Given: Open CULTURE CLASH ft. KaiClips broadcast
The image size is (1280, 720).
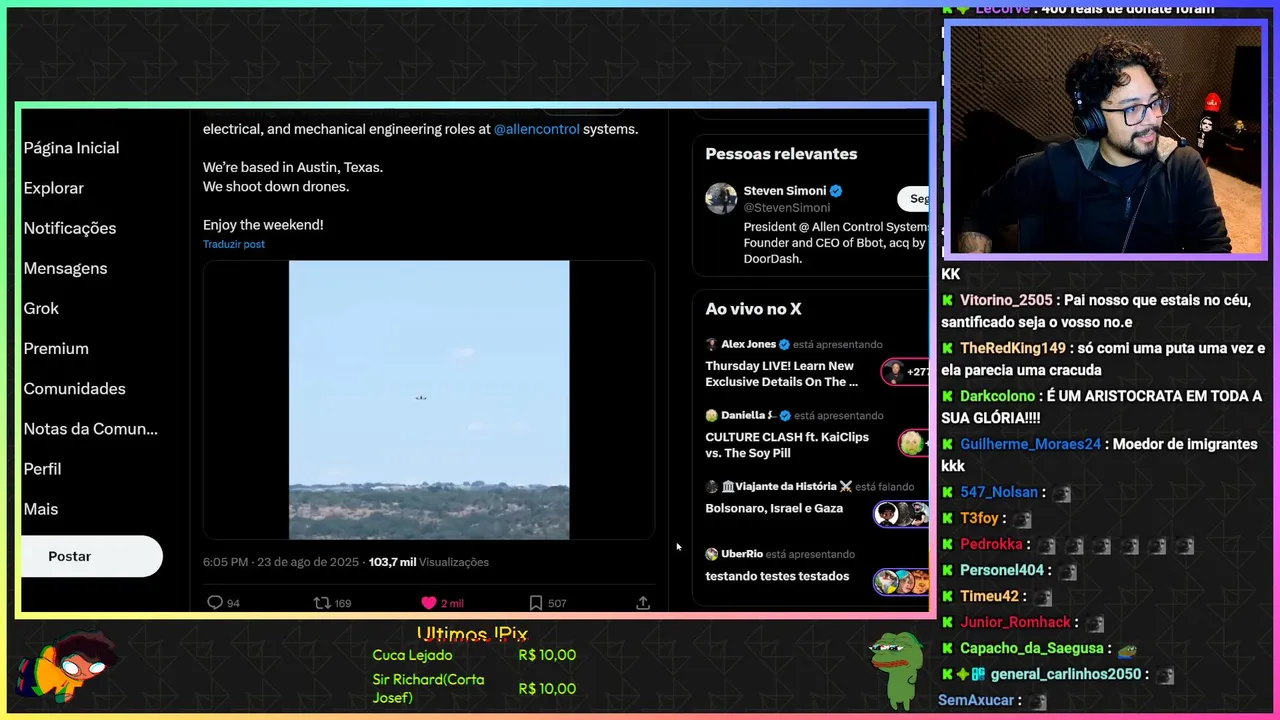Looking at the screenshot, I should [x=786, y=445].
